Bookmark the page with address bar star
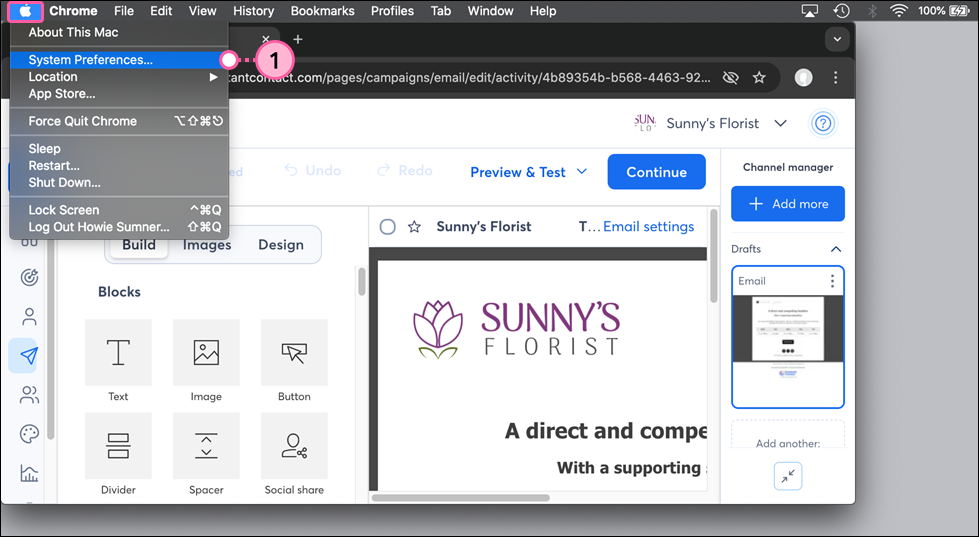Image resolution: width=979 pixels, height=537 pixels. tap(759, 77)
